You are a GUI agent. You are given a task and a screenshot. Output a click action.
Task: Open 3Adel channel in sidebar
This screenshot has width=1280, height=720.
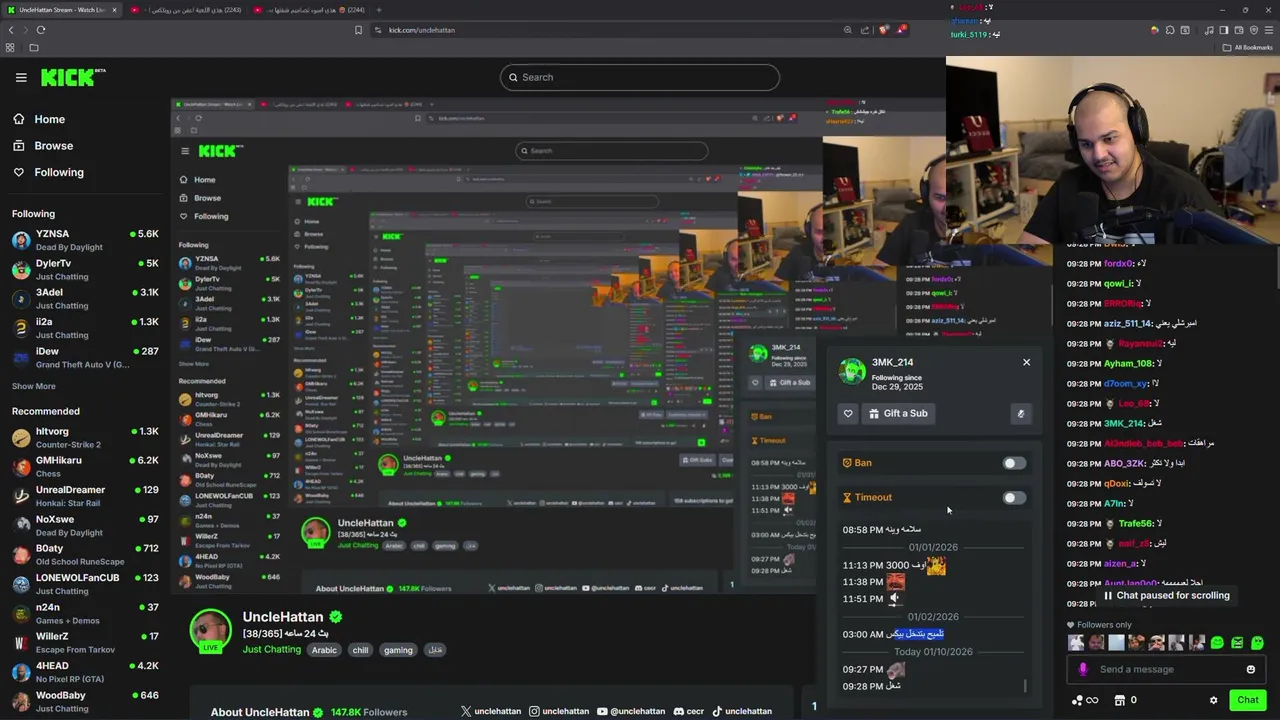[x=85, y=299]
